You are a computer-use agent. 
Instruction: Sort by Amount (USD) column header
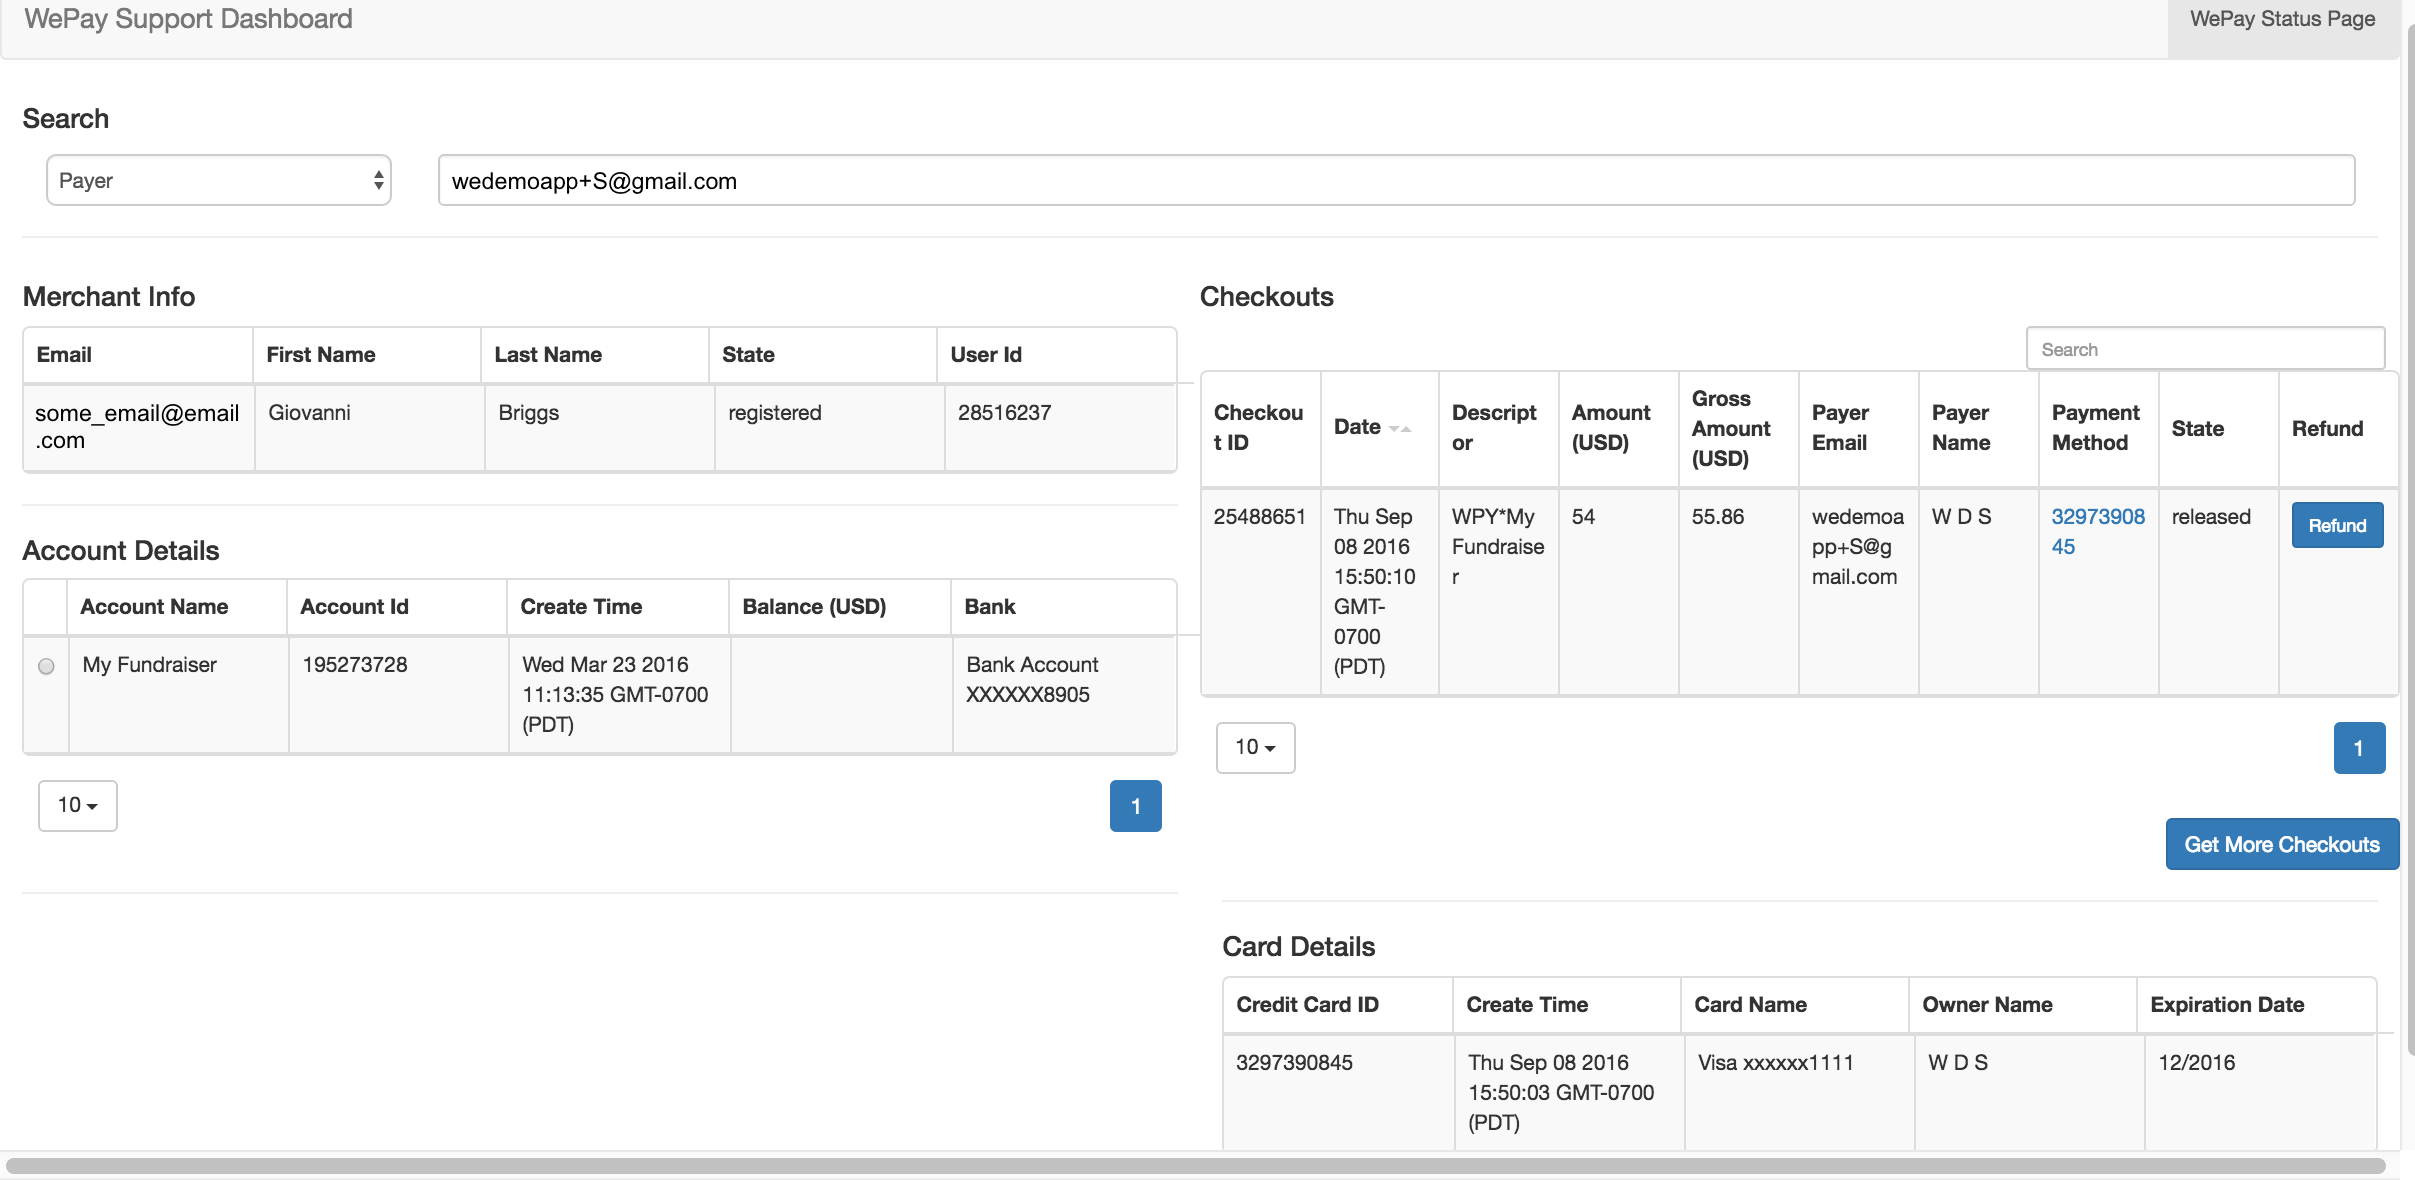pos(1618,428)
